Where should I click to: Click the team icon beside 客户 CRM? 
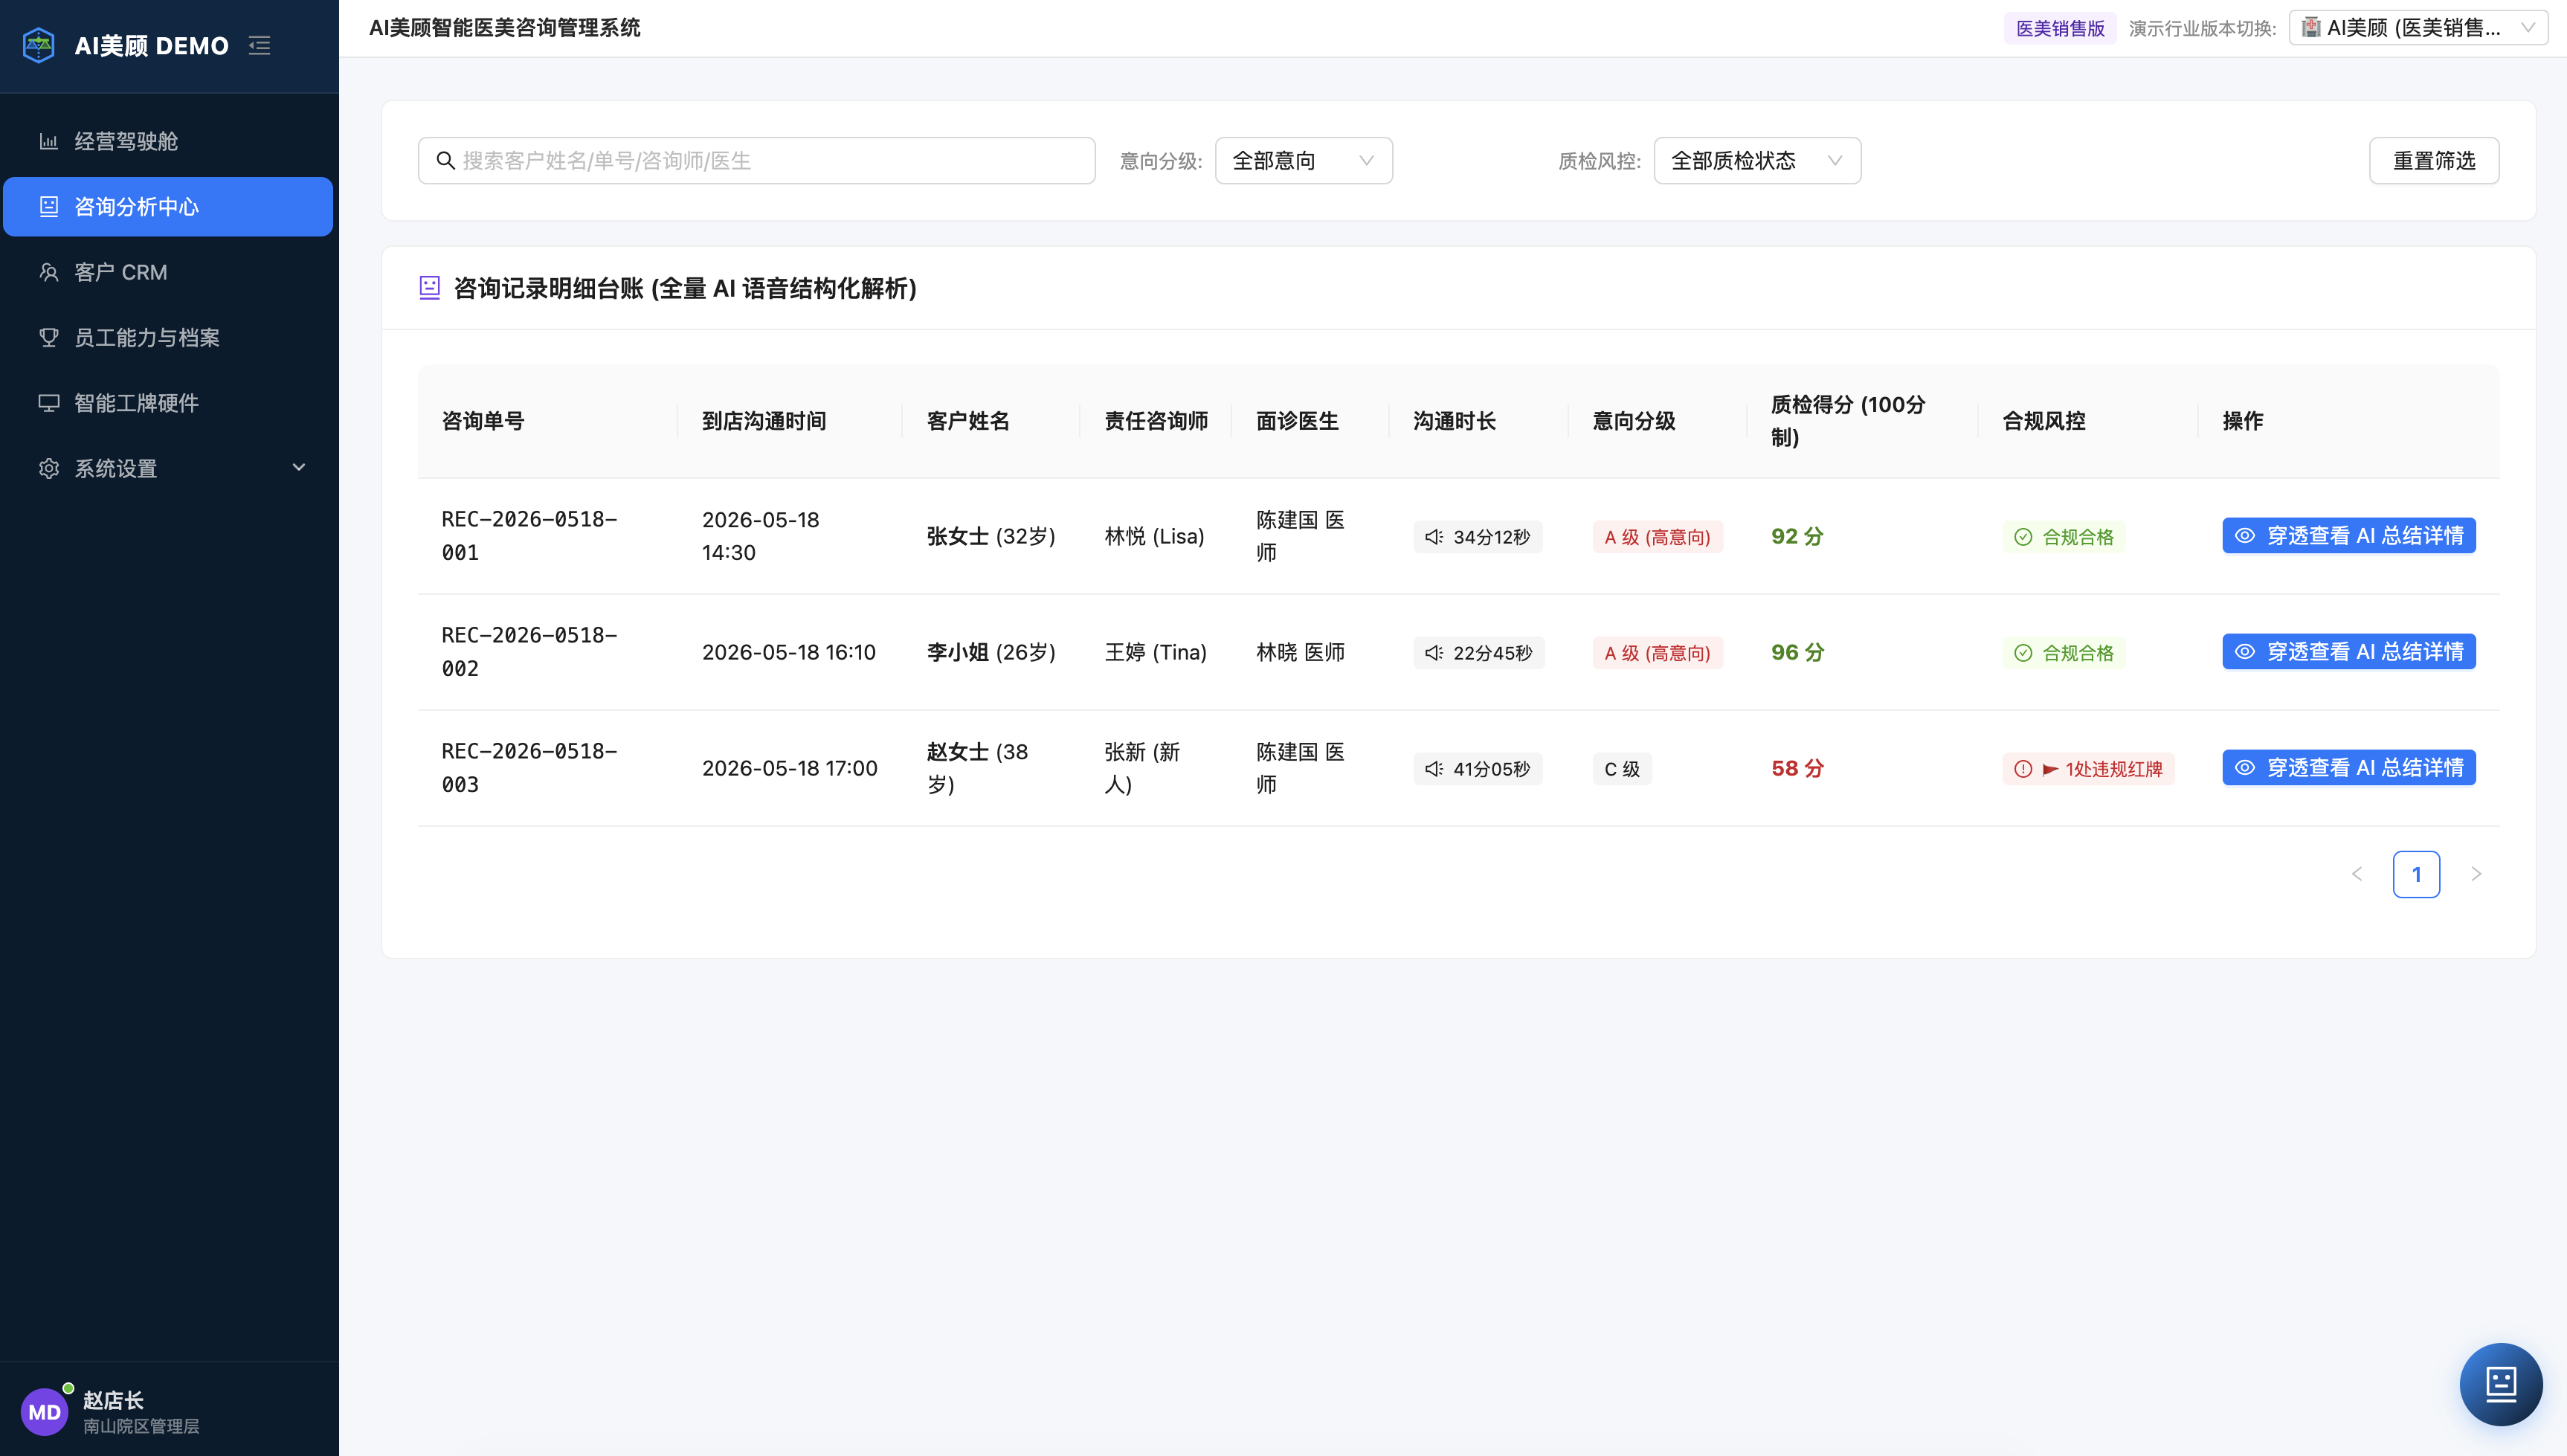coord(48,272)
